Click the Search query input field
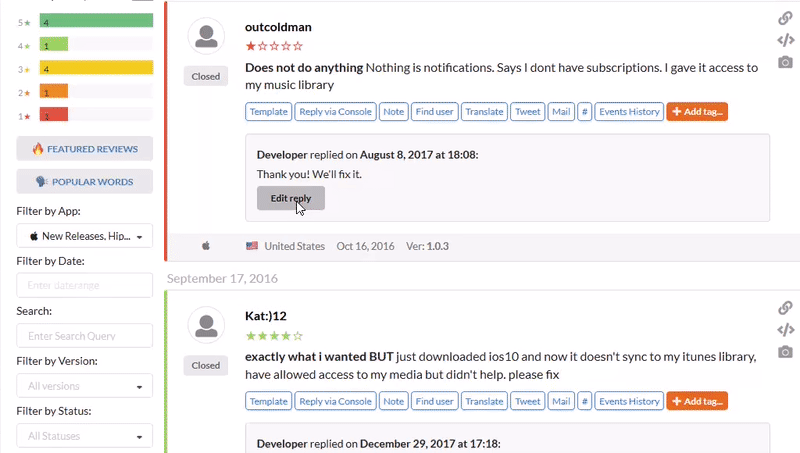The width and height of the screenshot is (800, 453). 85,337
